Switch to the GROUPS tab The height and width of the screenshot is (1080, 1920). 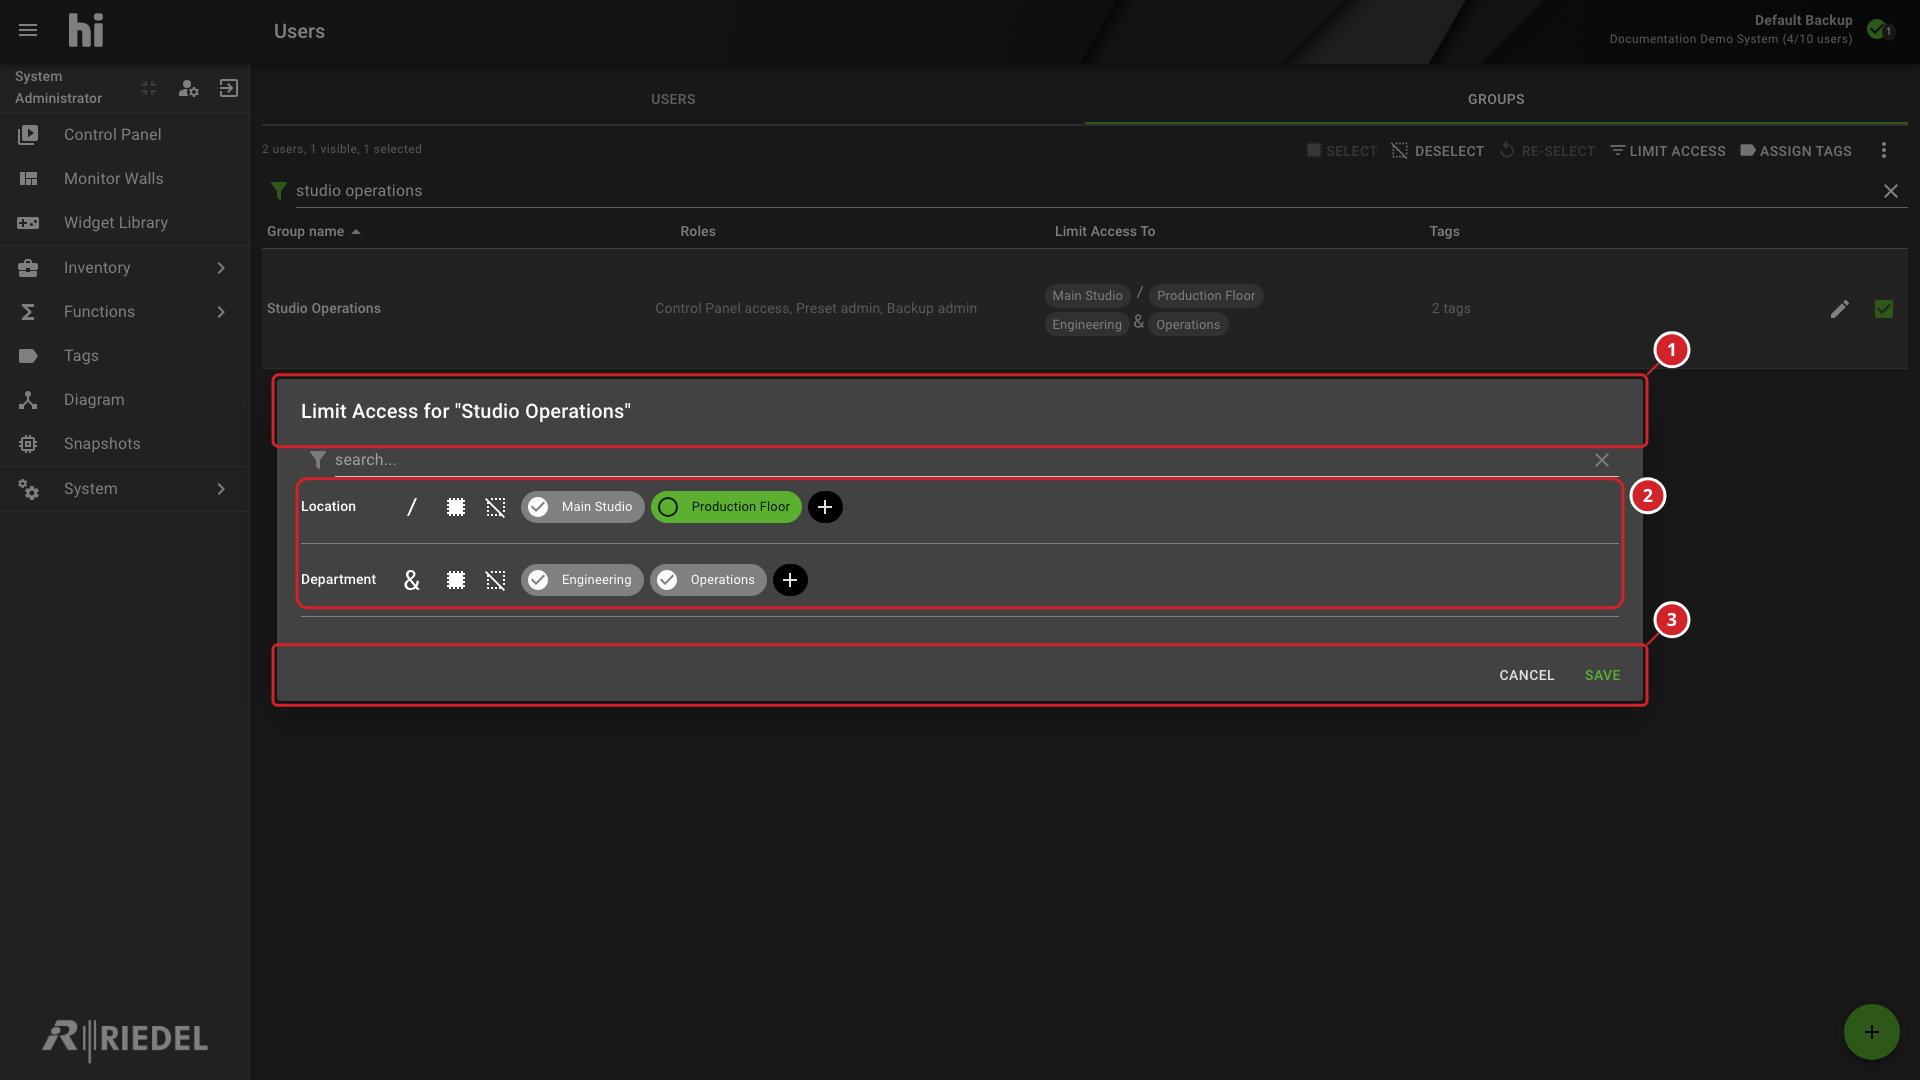click(x=1496, y=99)
